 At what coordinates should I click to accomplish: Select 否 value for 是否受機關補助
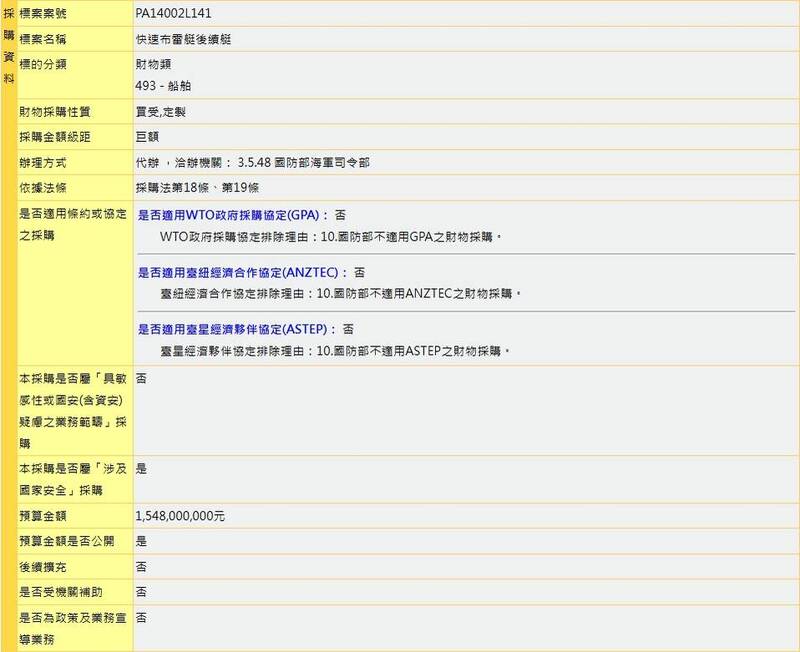[x=141, y=592]
